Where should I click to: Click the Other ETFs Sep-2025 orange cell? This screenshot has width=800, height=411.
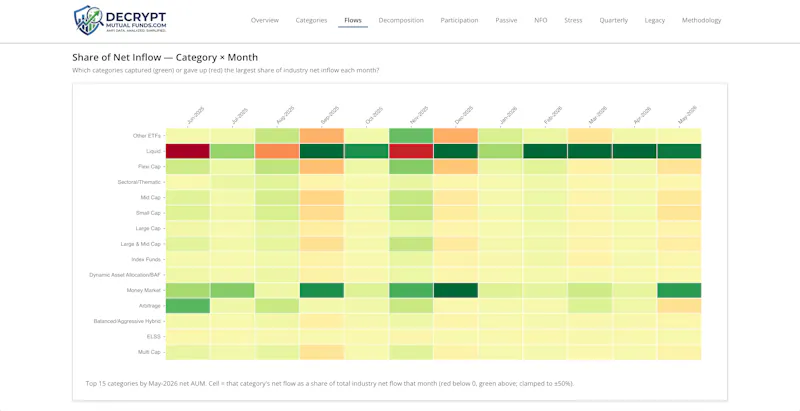pos(321,136)
